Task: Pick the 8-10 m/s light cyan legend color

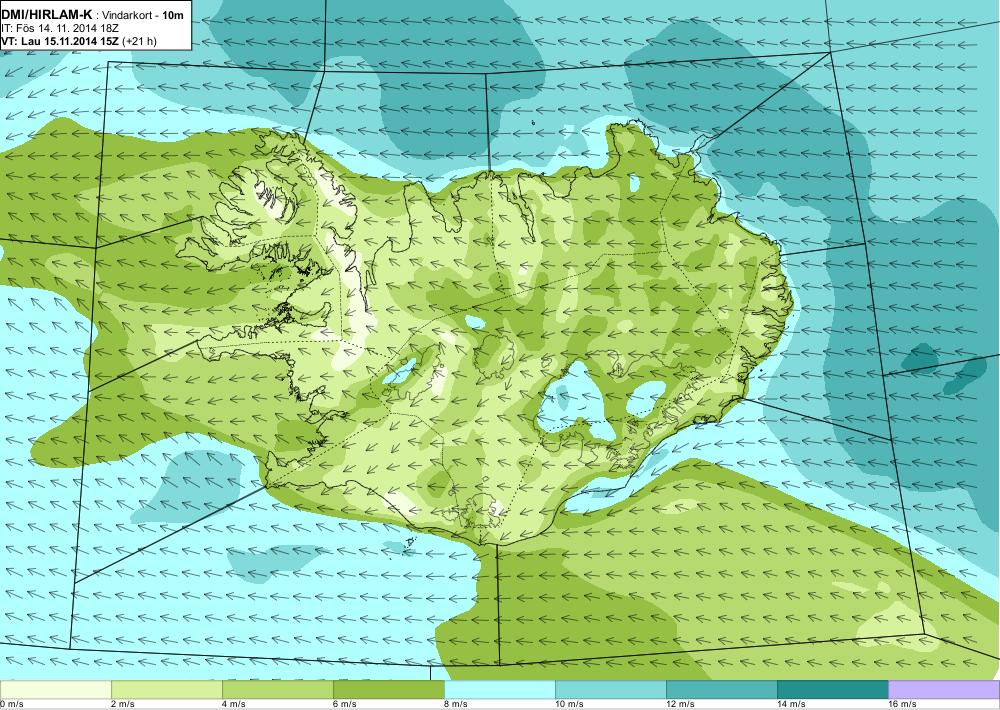Action: [x=499, y=689]
